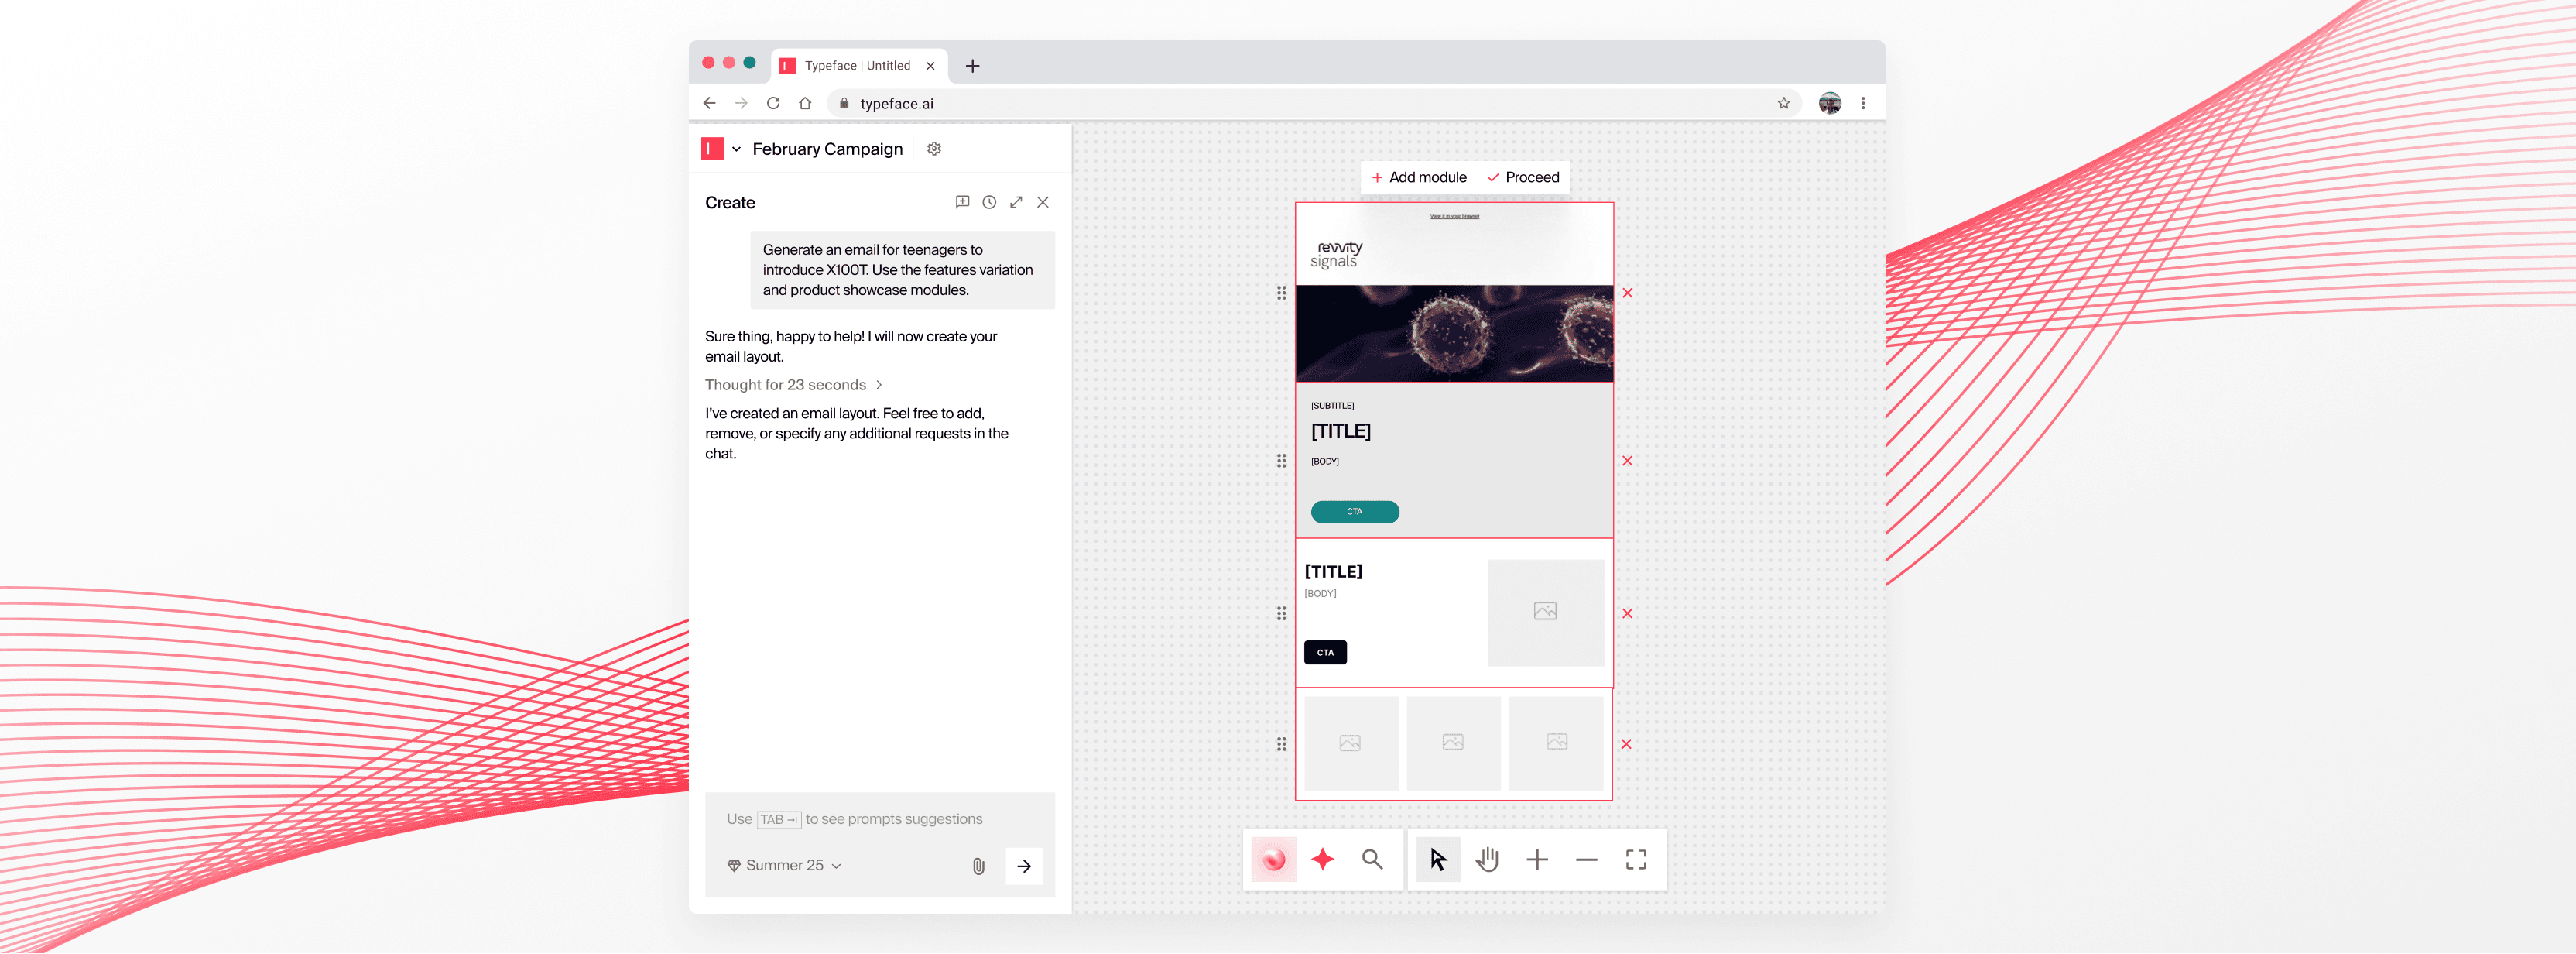Click the magnifier search icon in bottom toolbar

(x=1372, y=859)
